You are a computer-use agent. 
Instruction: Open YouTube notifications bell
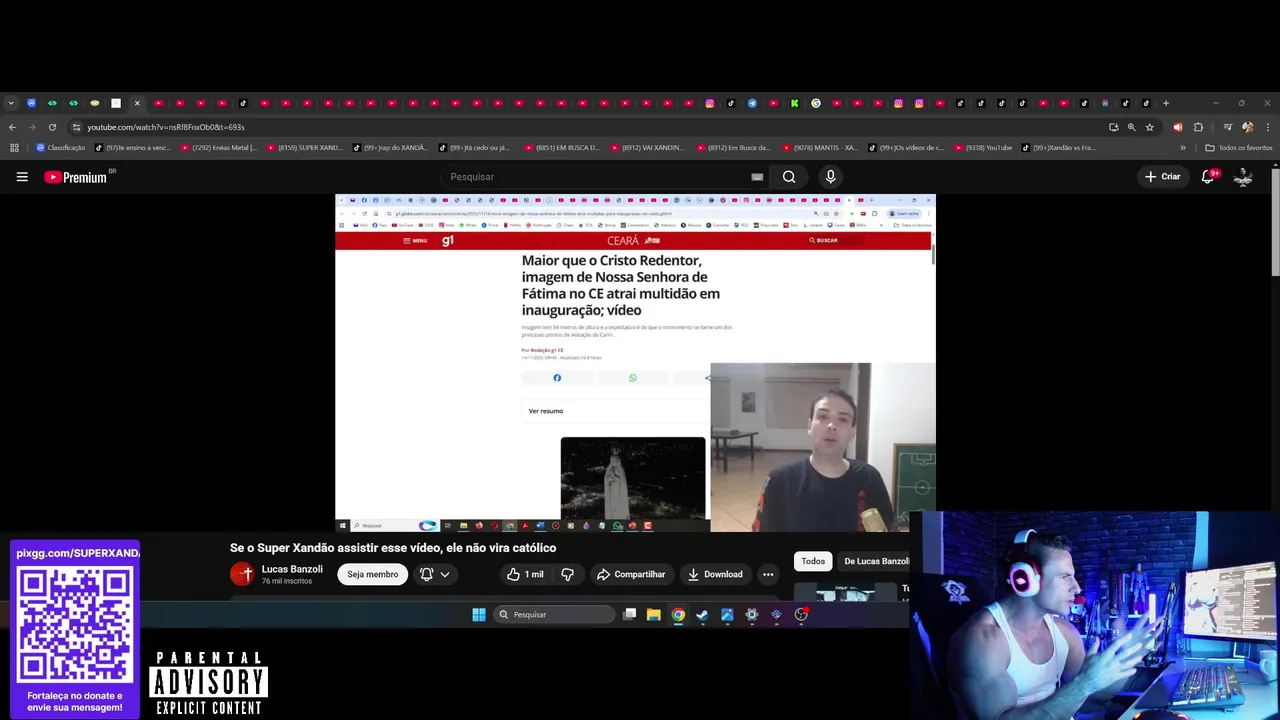coord(1208,176)
